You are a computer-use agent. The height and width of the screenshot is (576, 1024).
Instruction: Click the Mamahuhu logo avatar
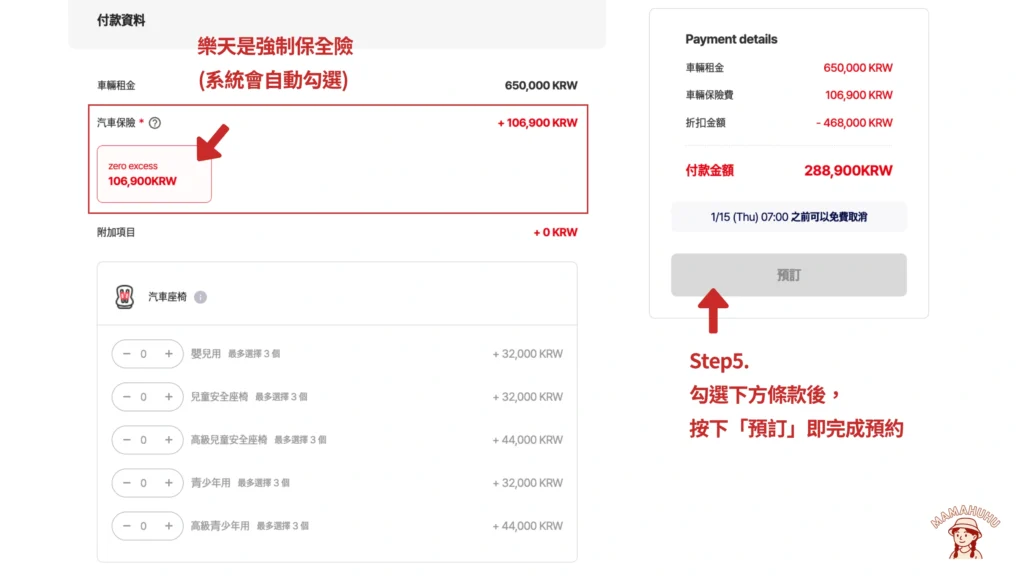pos(966,532)
